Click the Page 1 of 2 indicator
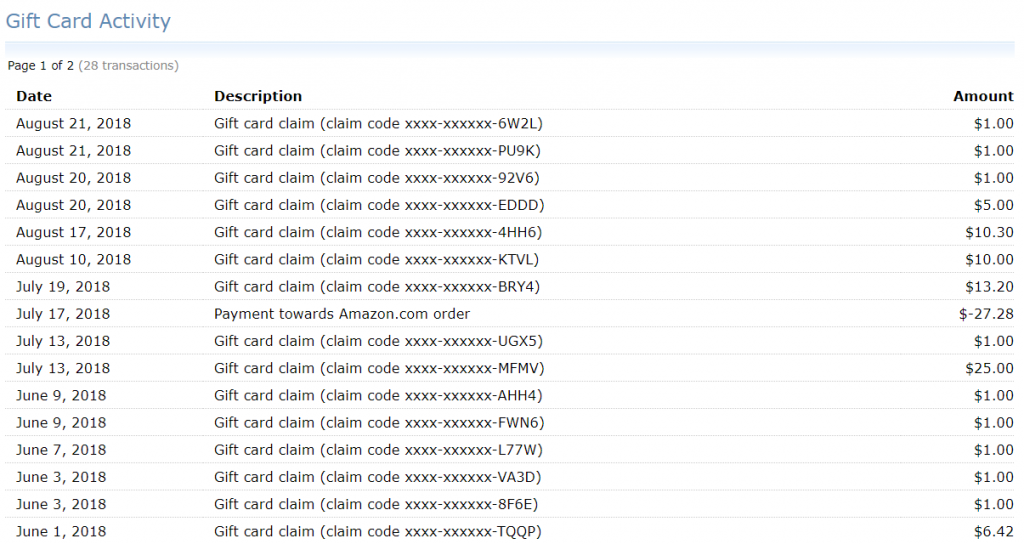The image size is (1024, 544). pyautogui.click(x=40, y=65)
